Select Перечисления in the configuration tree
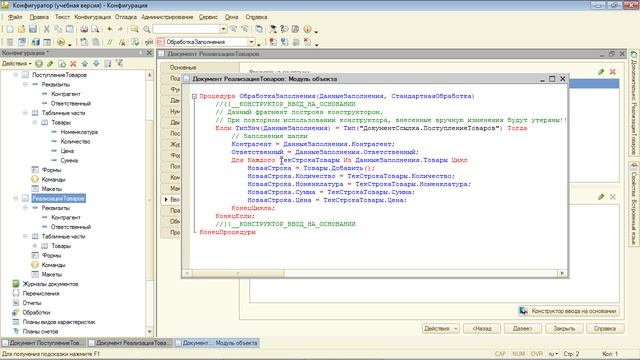Screen dimensions: 640x360 pos(41,293)
